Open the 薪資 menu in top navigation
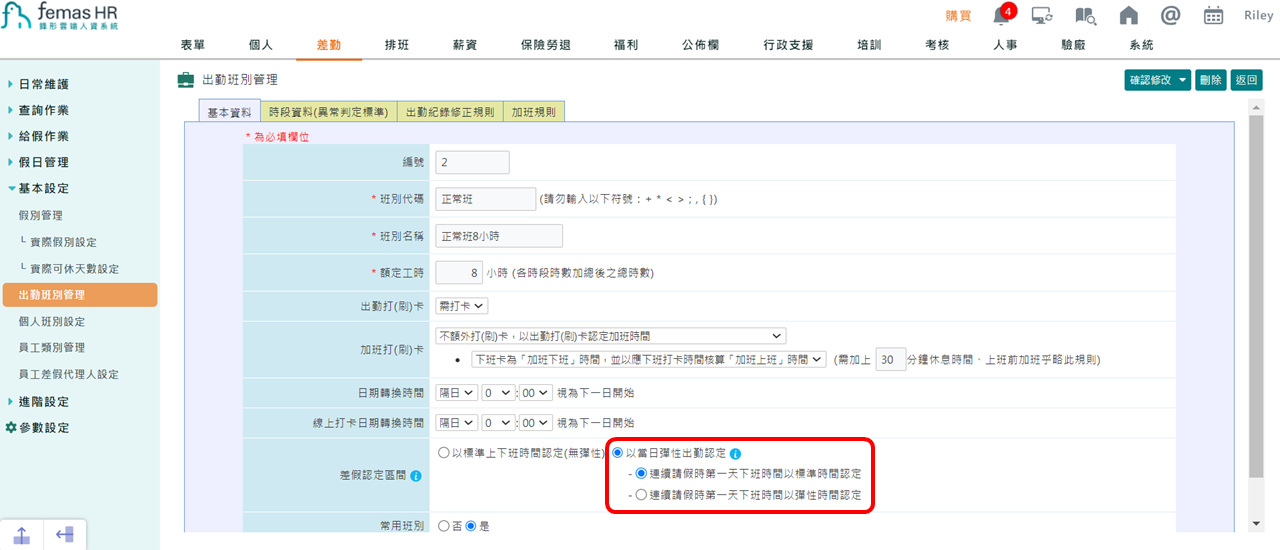This screenshot has width=1280, height=550. (464, 45)
